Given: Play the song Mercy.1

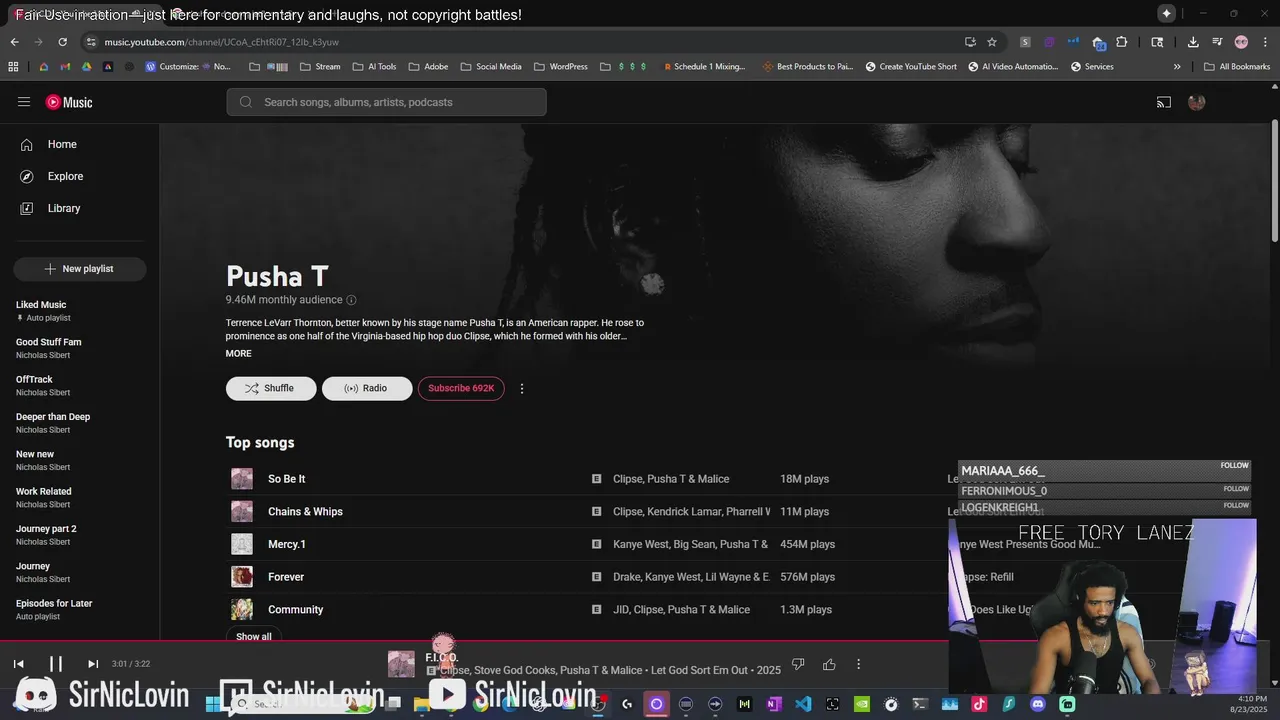Looking at the screenshot, I should (x=287, y=544).
